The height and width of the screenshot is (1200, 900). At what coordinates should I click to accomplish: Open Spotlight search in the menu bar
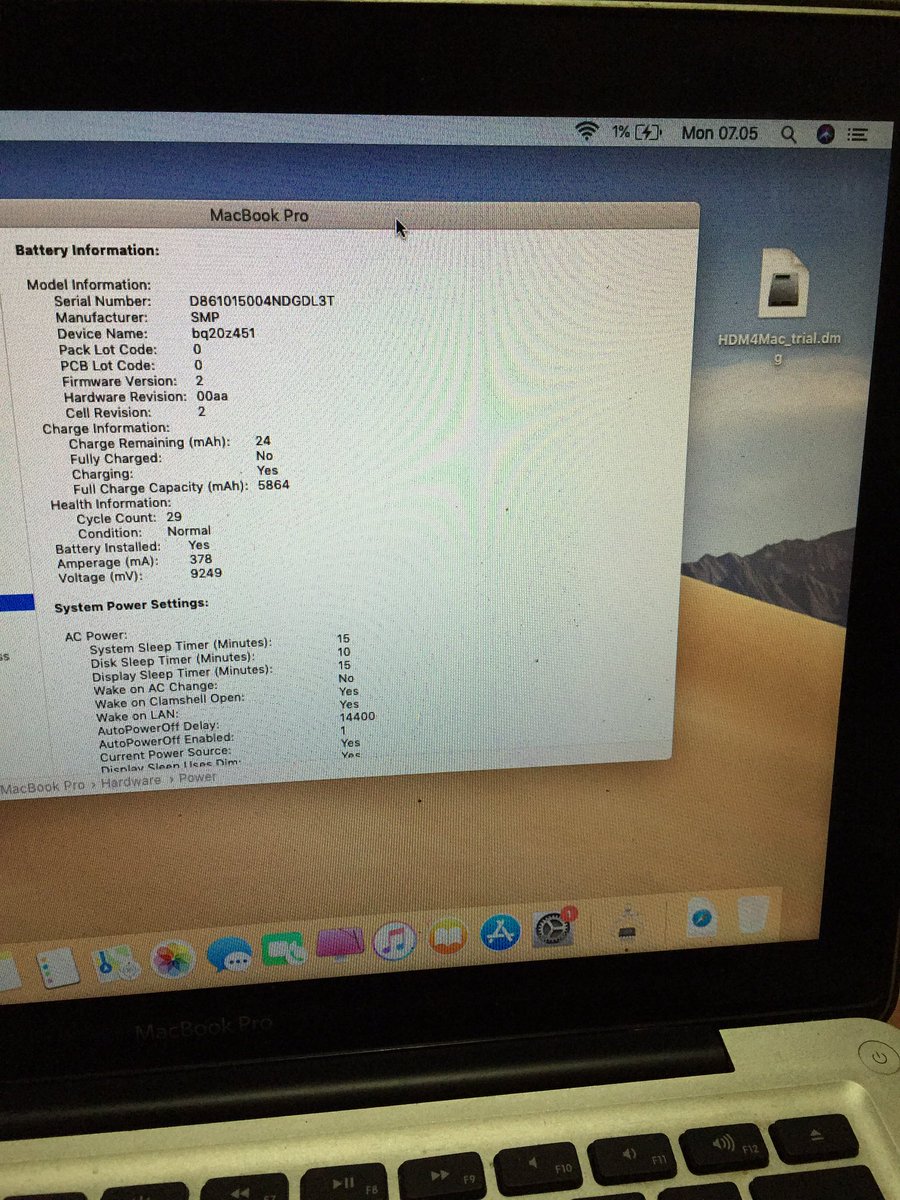point(788,133)
